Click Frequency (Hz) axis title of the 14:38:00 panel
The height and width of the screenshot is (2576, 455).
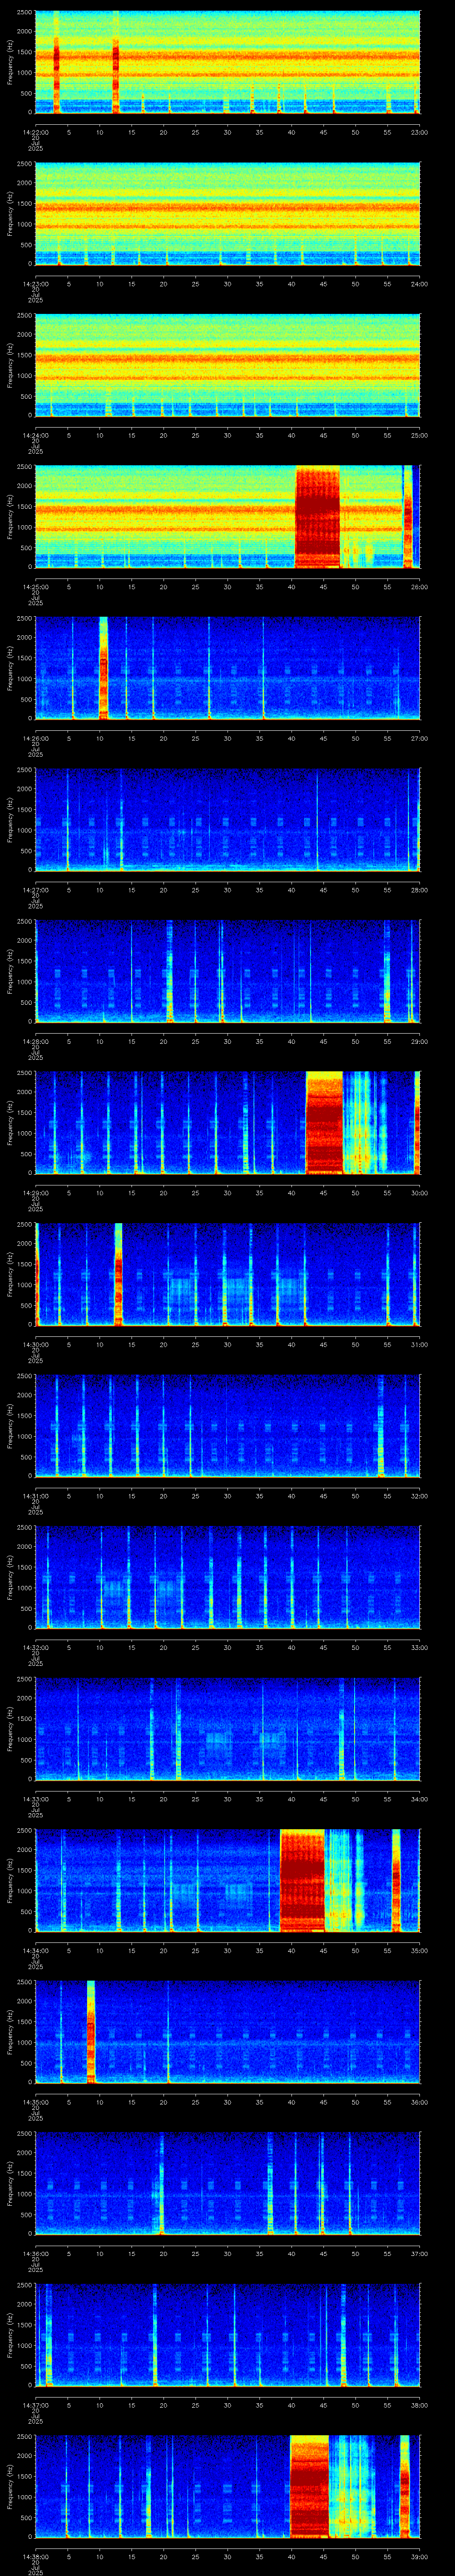[10, 2487]
